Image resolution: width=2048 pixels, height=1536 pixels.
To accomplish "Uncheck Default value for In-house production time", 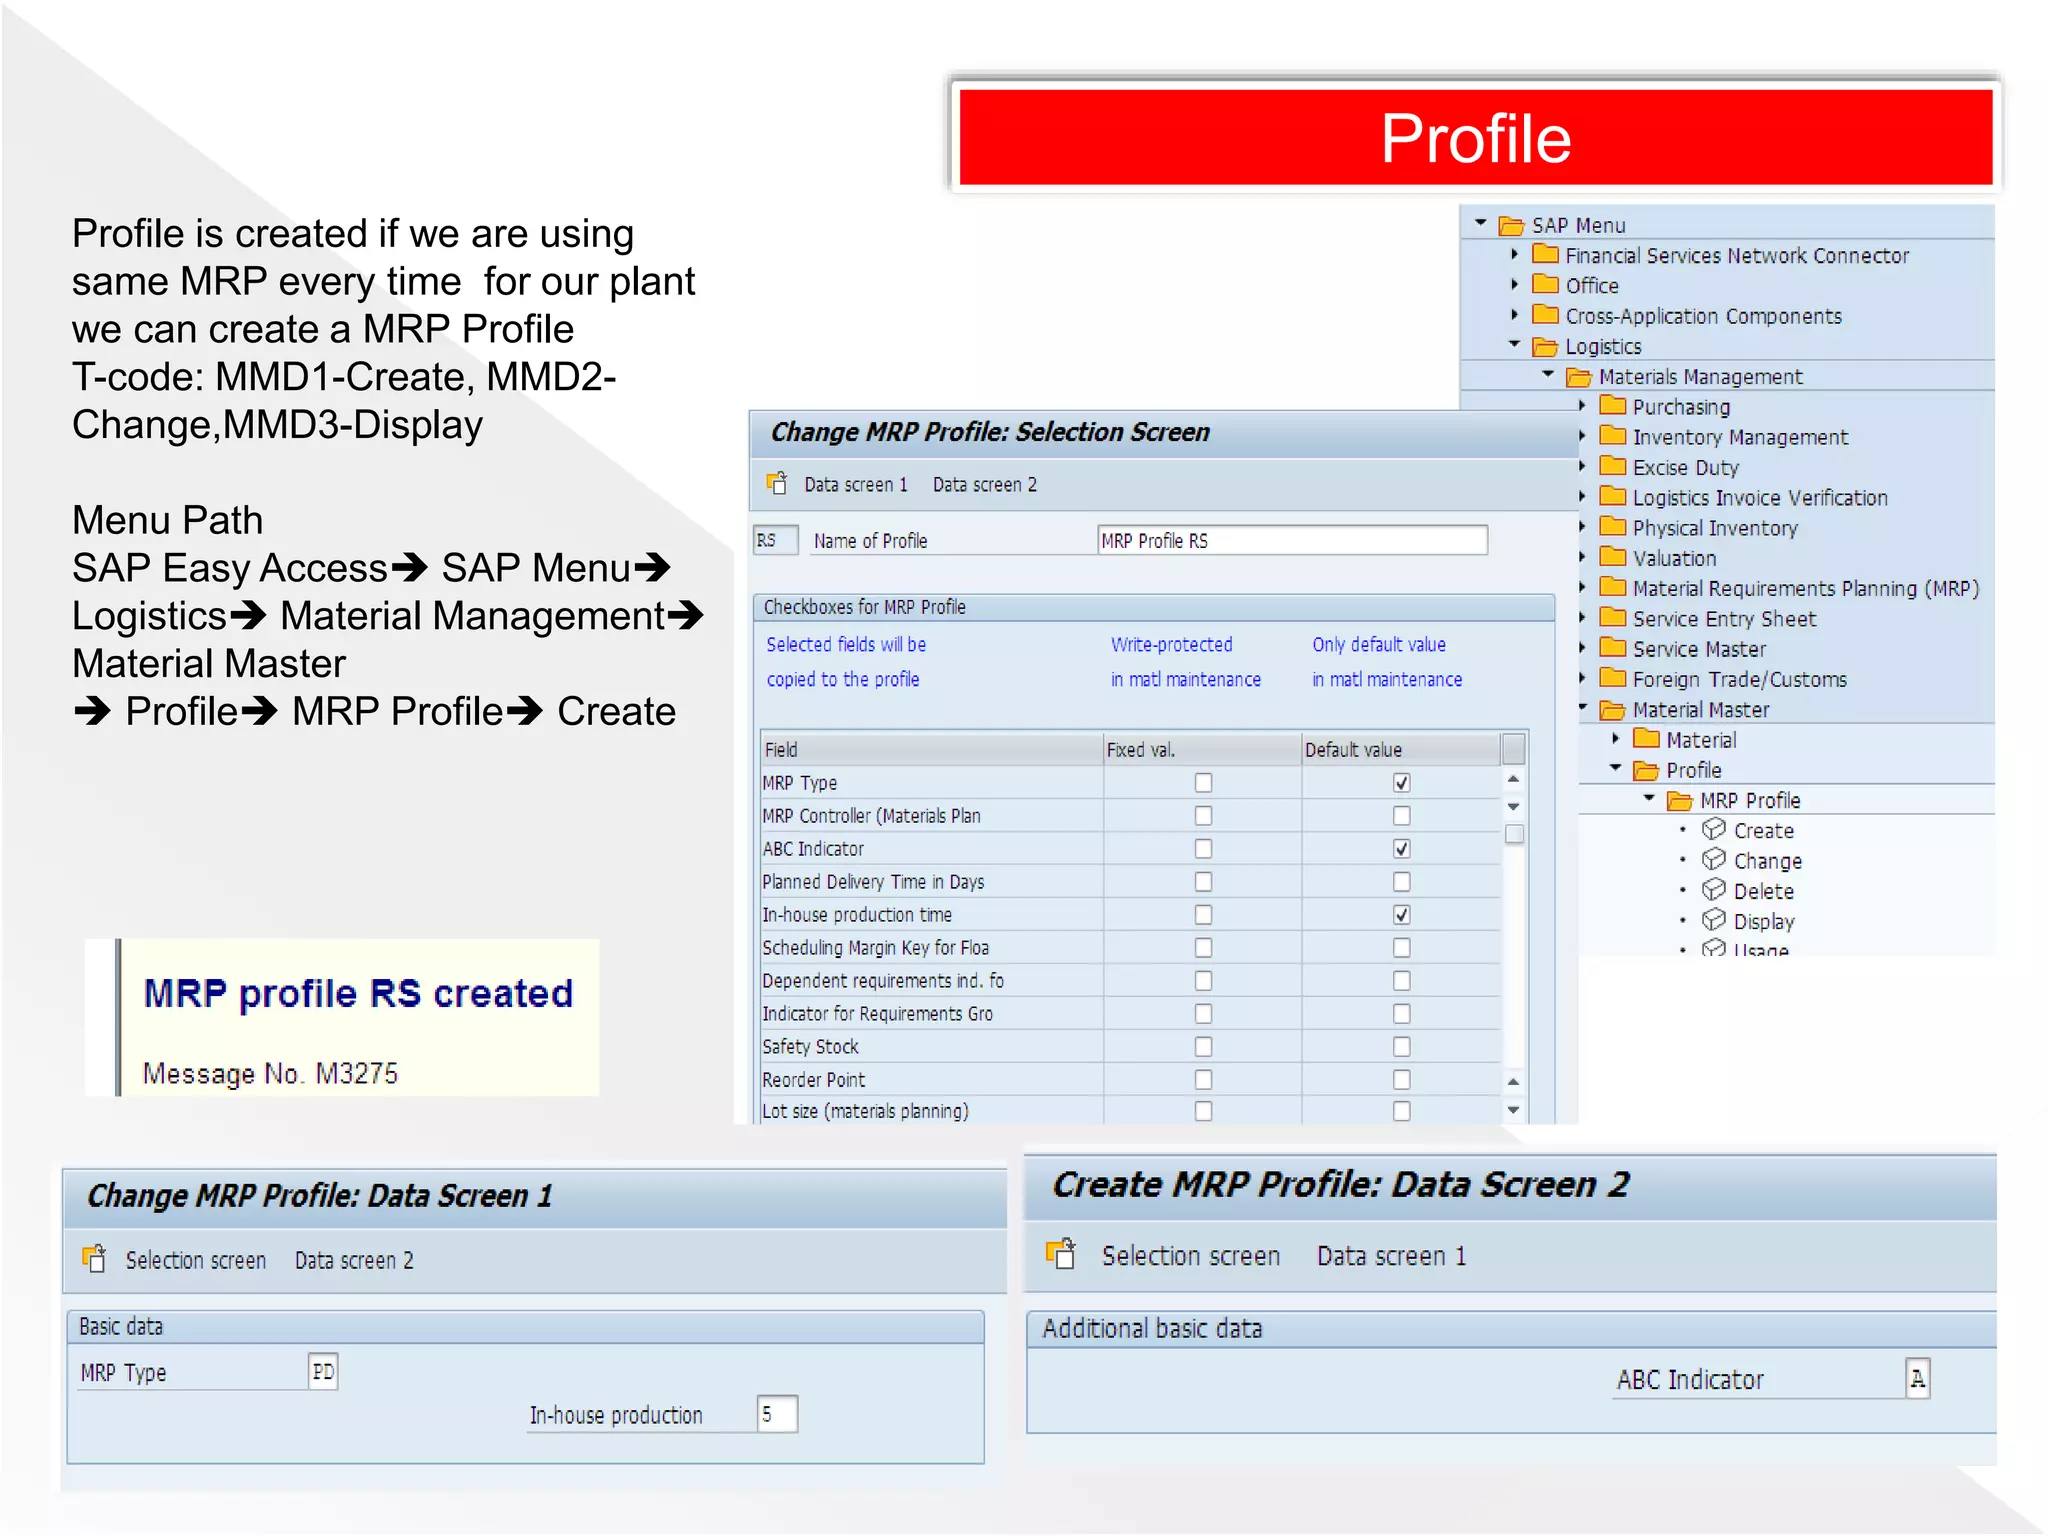I will coord(1401,915).
